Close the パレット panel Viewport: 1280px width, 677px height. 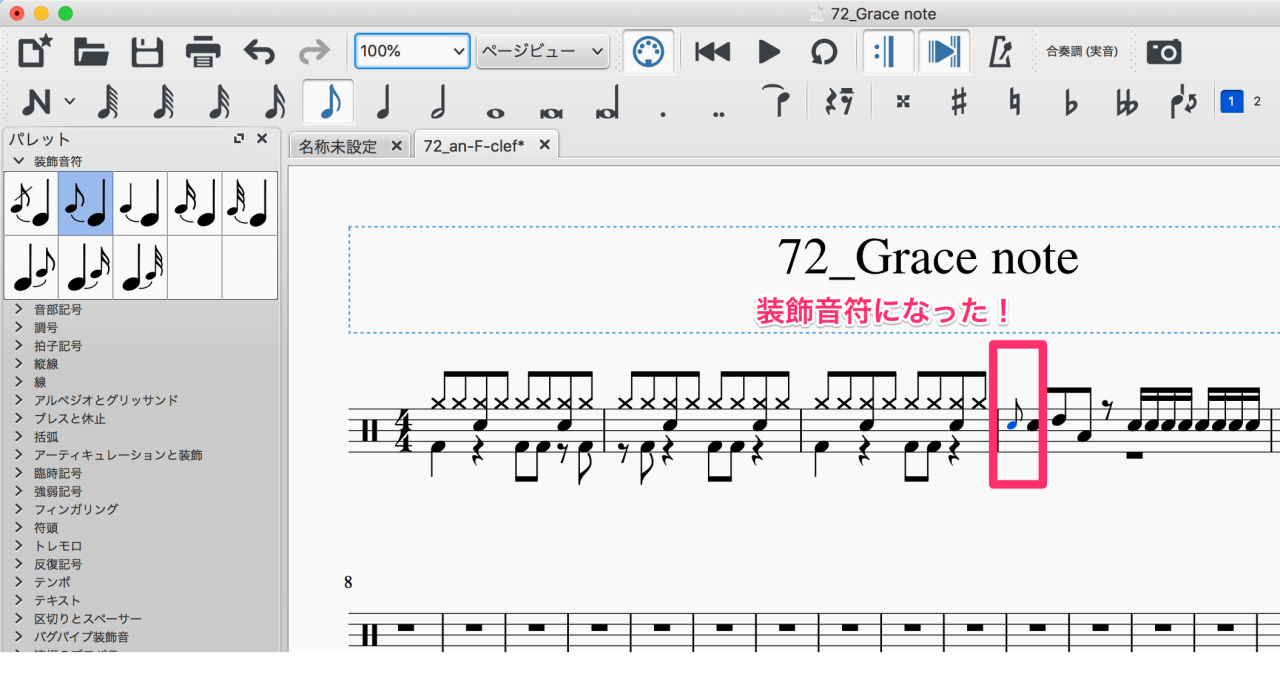[262, 139]
